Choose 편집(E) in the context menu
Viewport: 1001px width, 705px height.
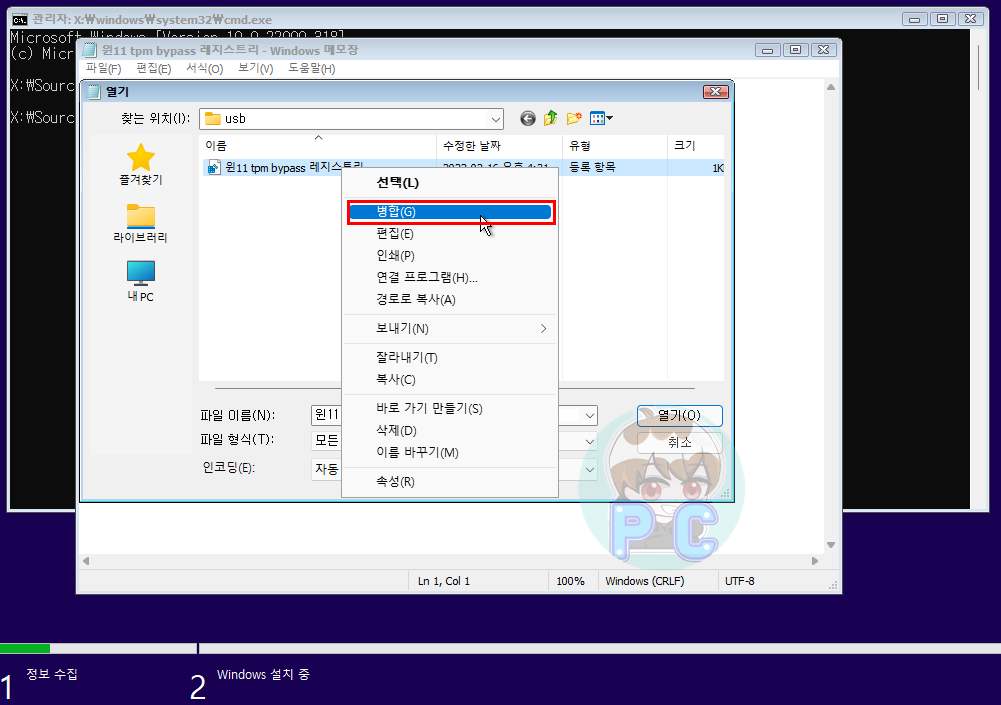coord(450,234)
